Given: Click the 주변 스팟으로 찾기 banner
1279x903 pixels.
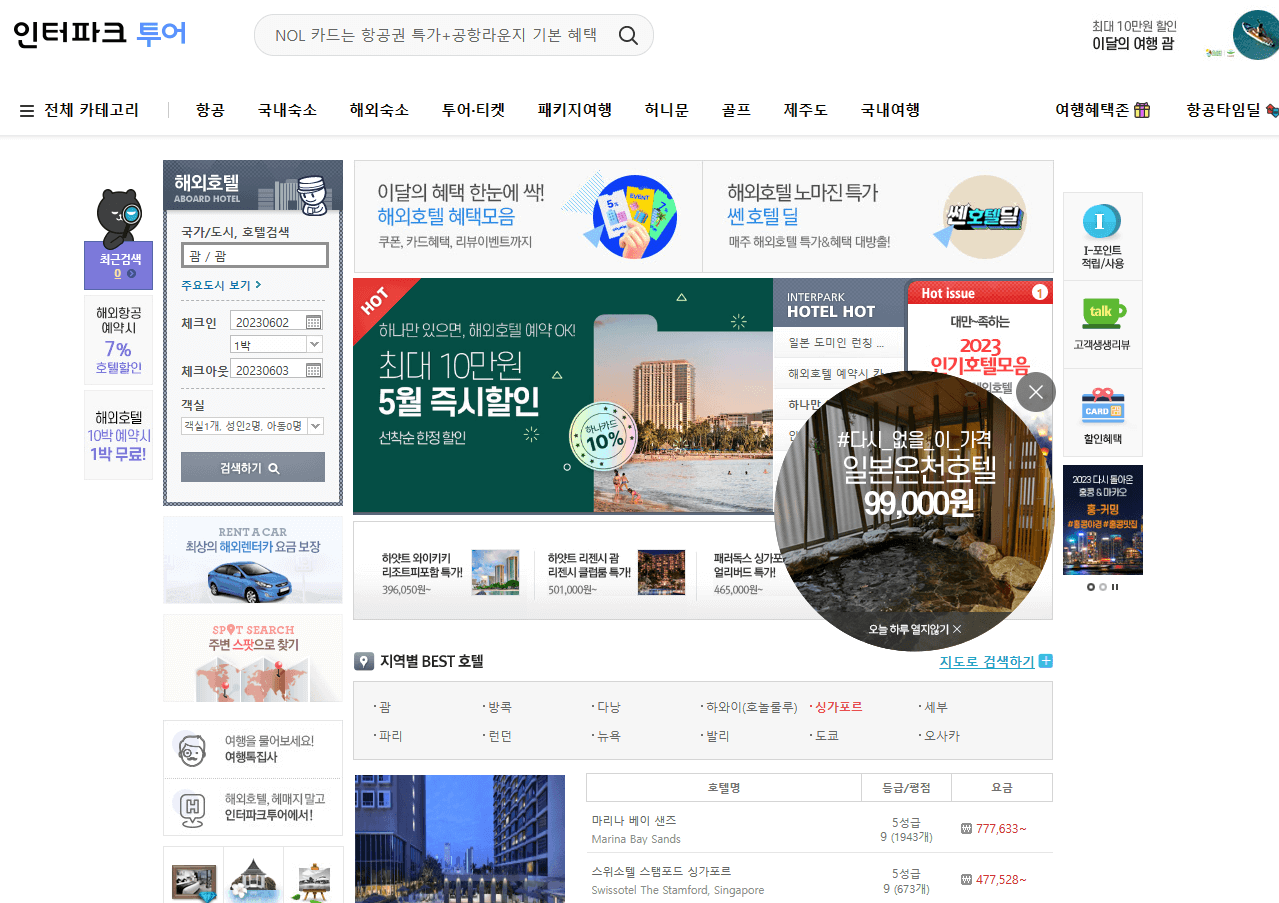Looking at the screenshot, I should [253, 658].
